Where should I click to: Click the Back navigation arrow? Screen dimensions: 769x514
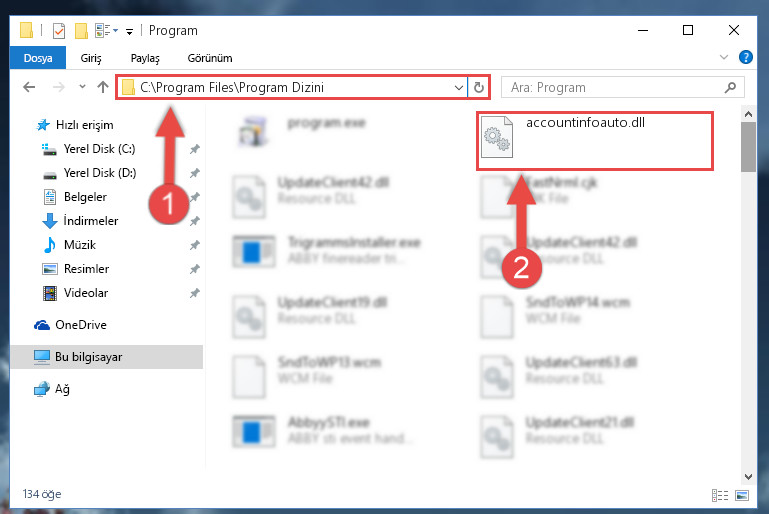29,87
